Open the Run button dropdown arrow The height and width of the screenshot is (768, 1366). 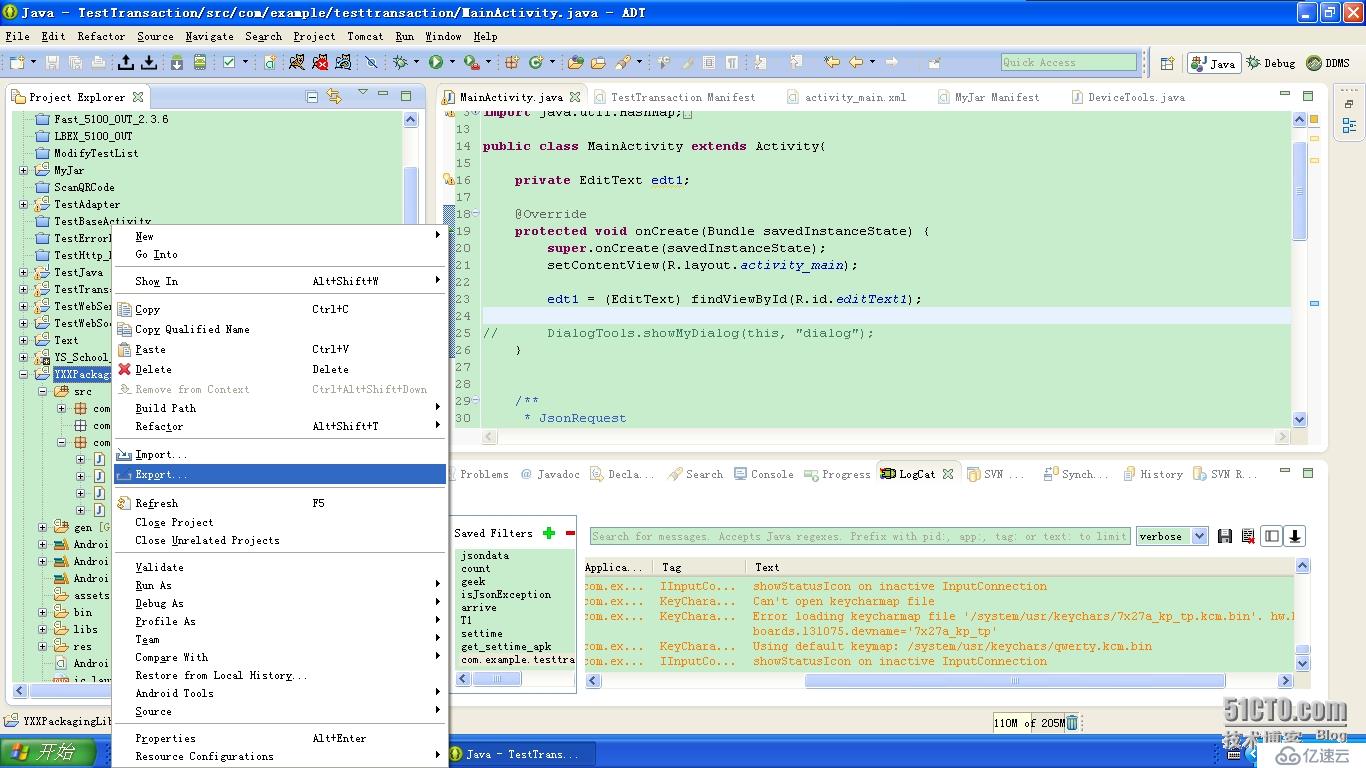[x=452, y=62]
